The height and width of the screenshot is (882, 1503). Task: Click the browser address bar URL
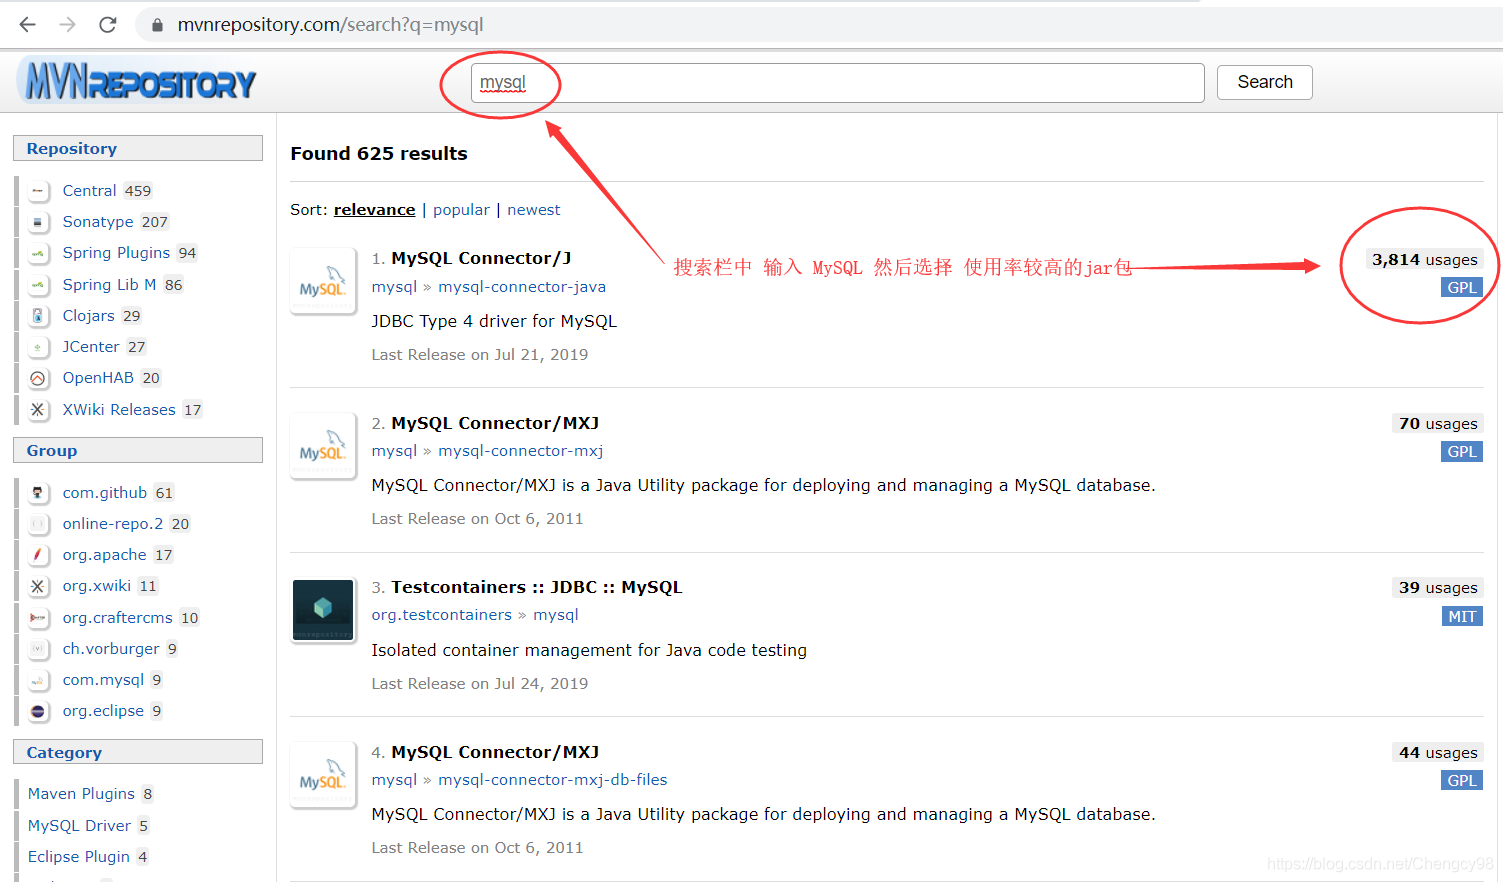coord(330,25)
